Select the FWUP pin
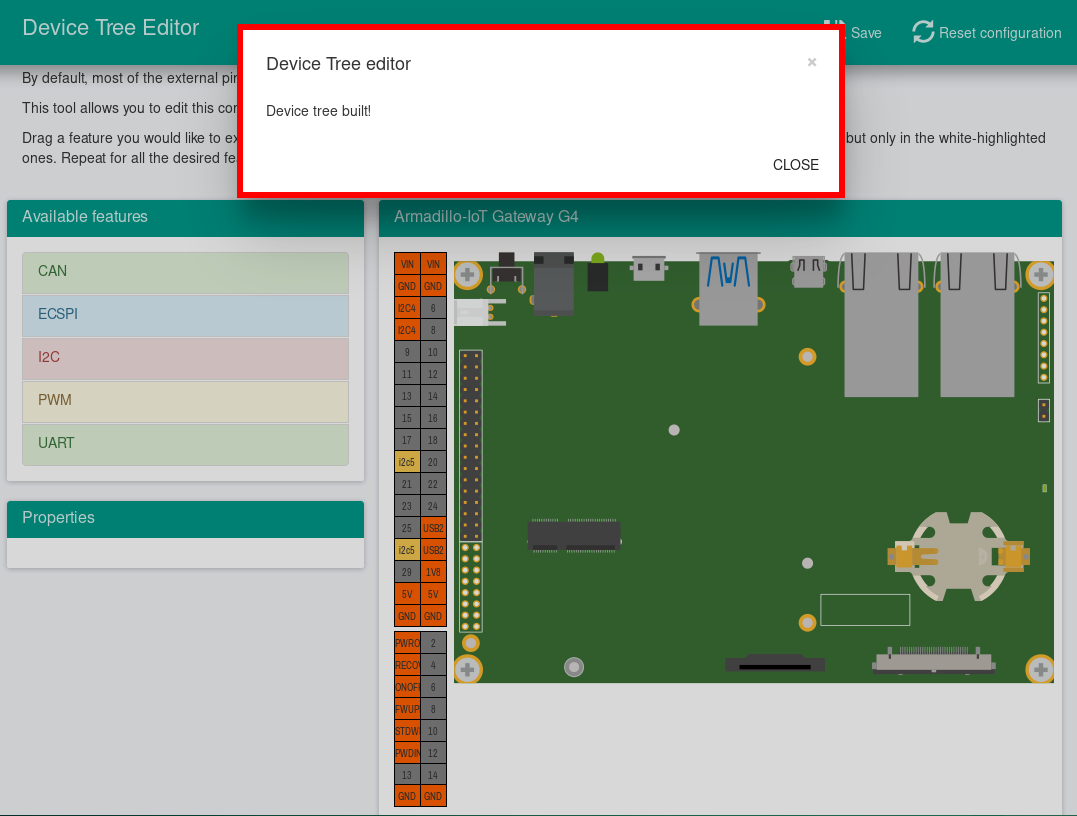The width and height of the screenshot is (1077, 816). (407, 709)
